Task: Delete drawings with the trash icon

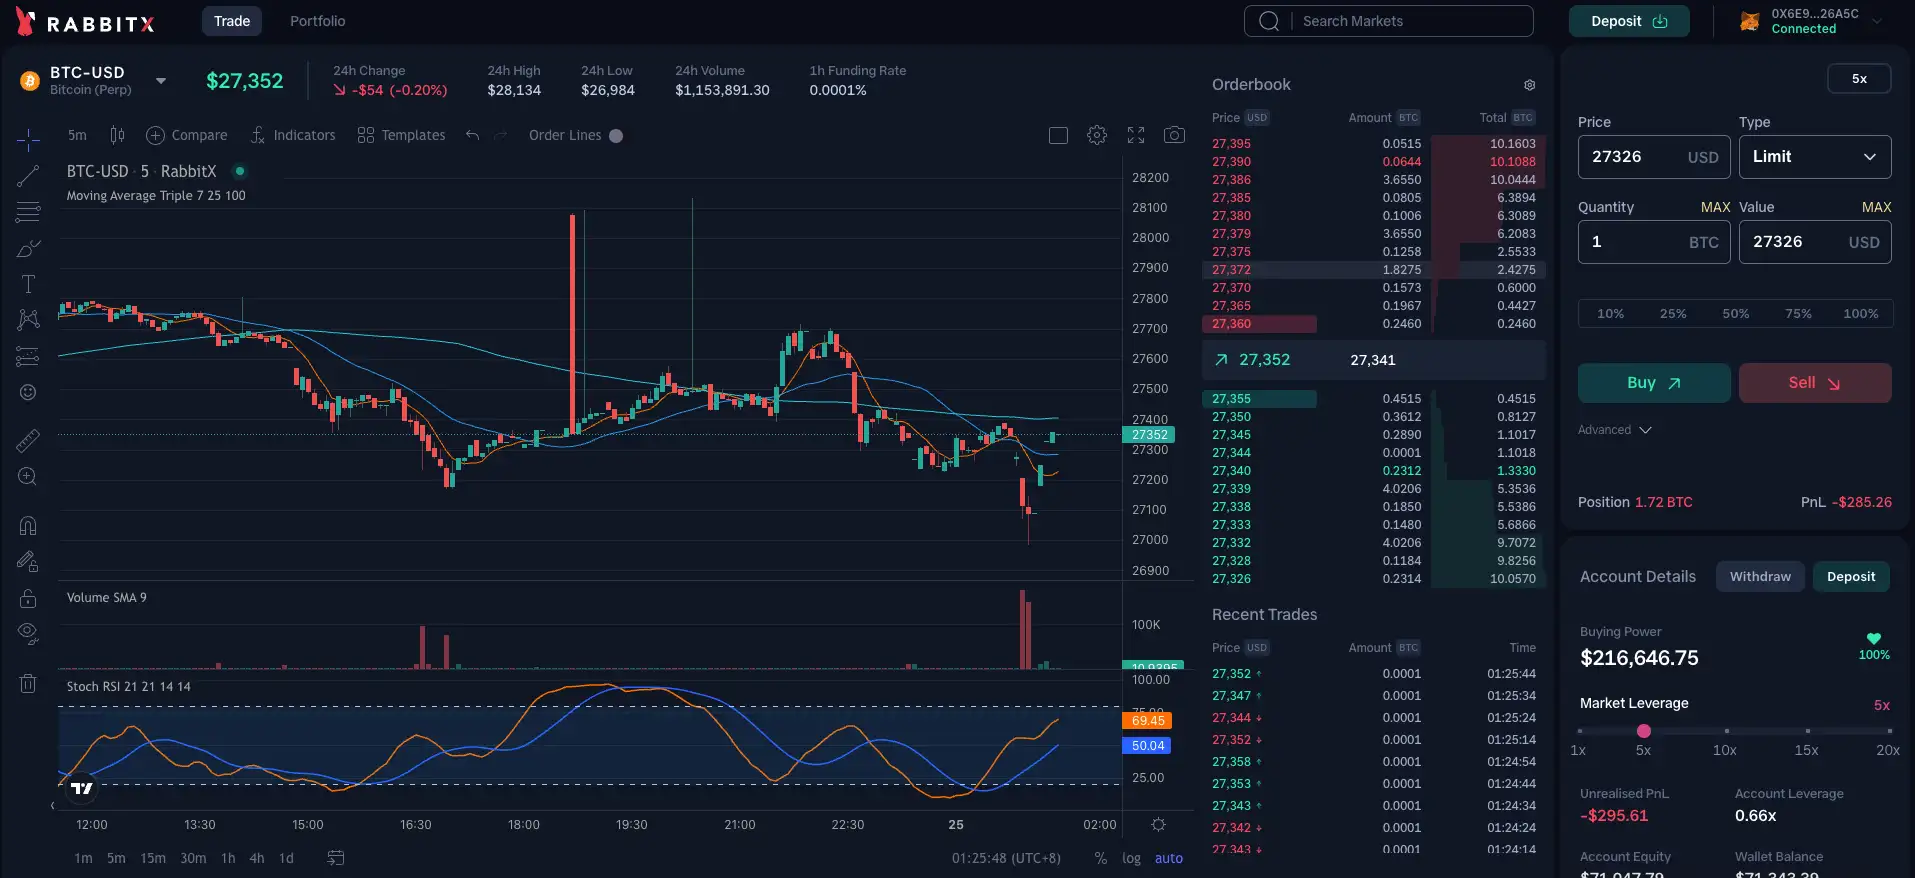Action: [28, 684]
